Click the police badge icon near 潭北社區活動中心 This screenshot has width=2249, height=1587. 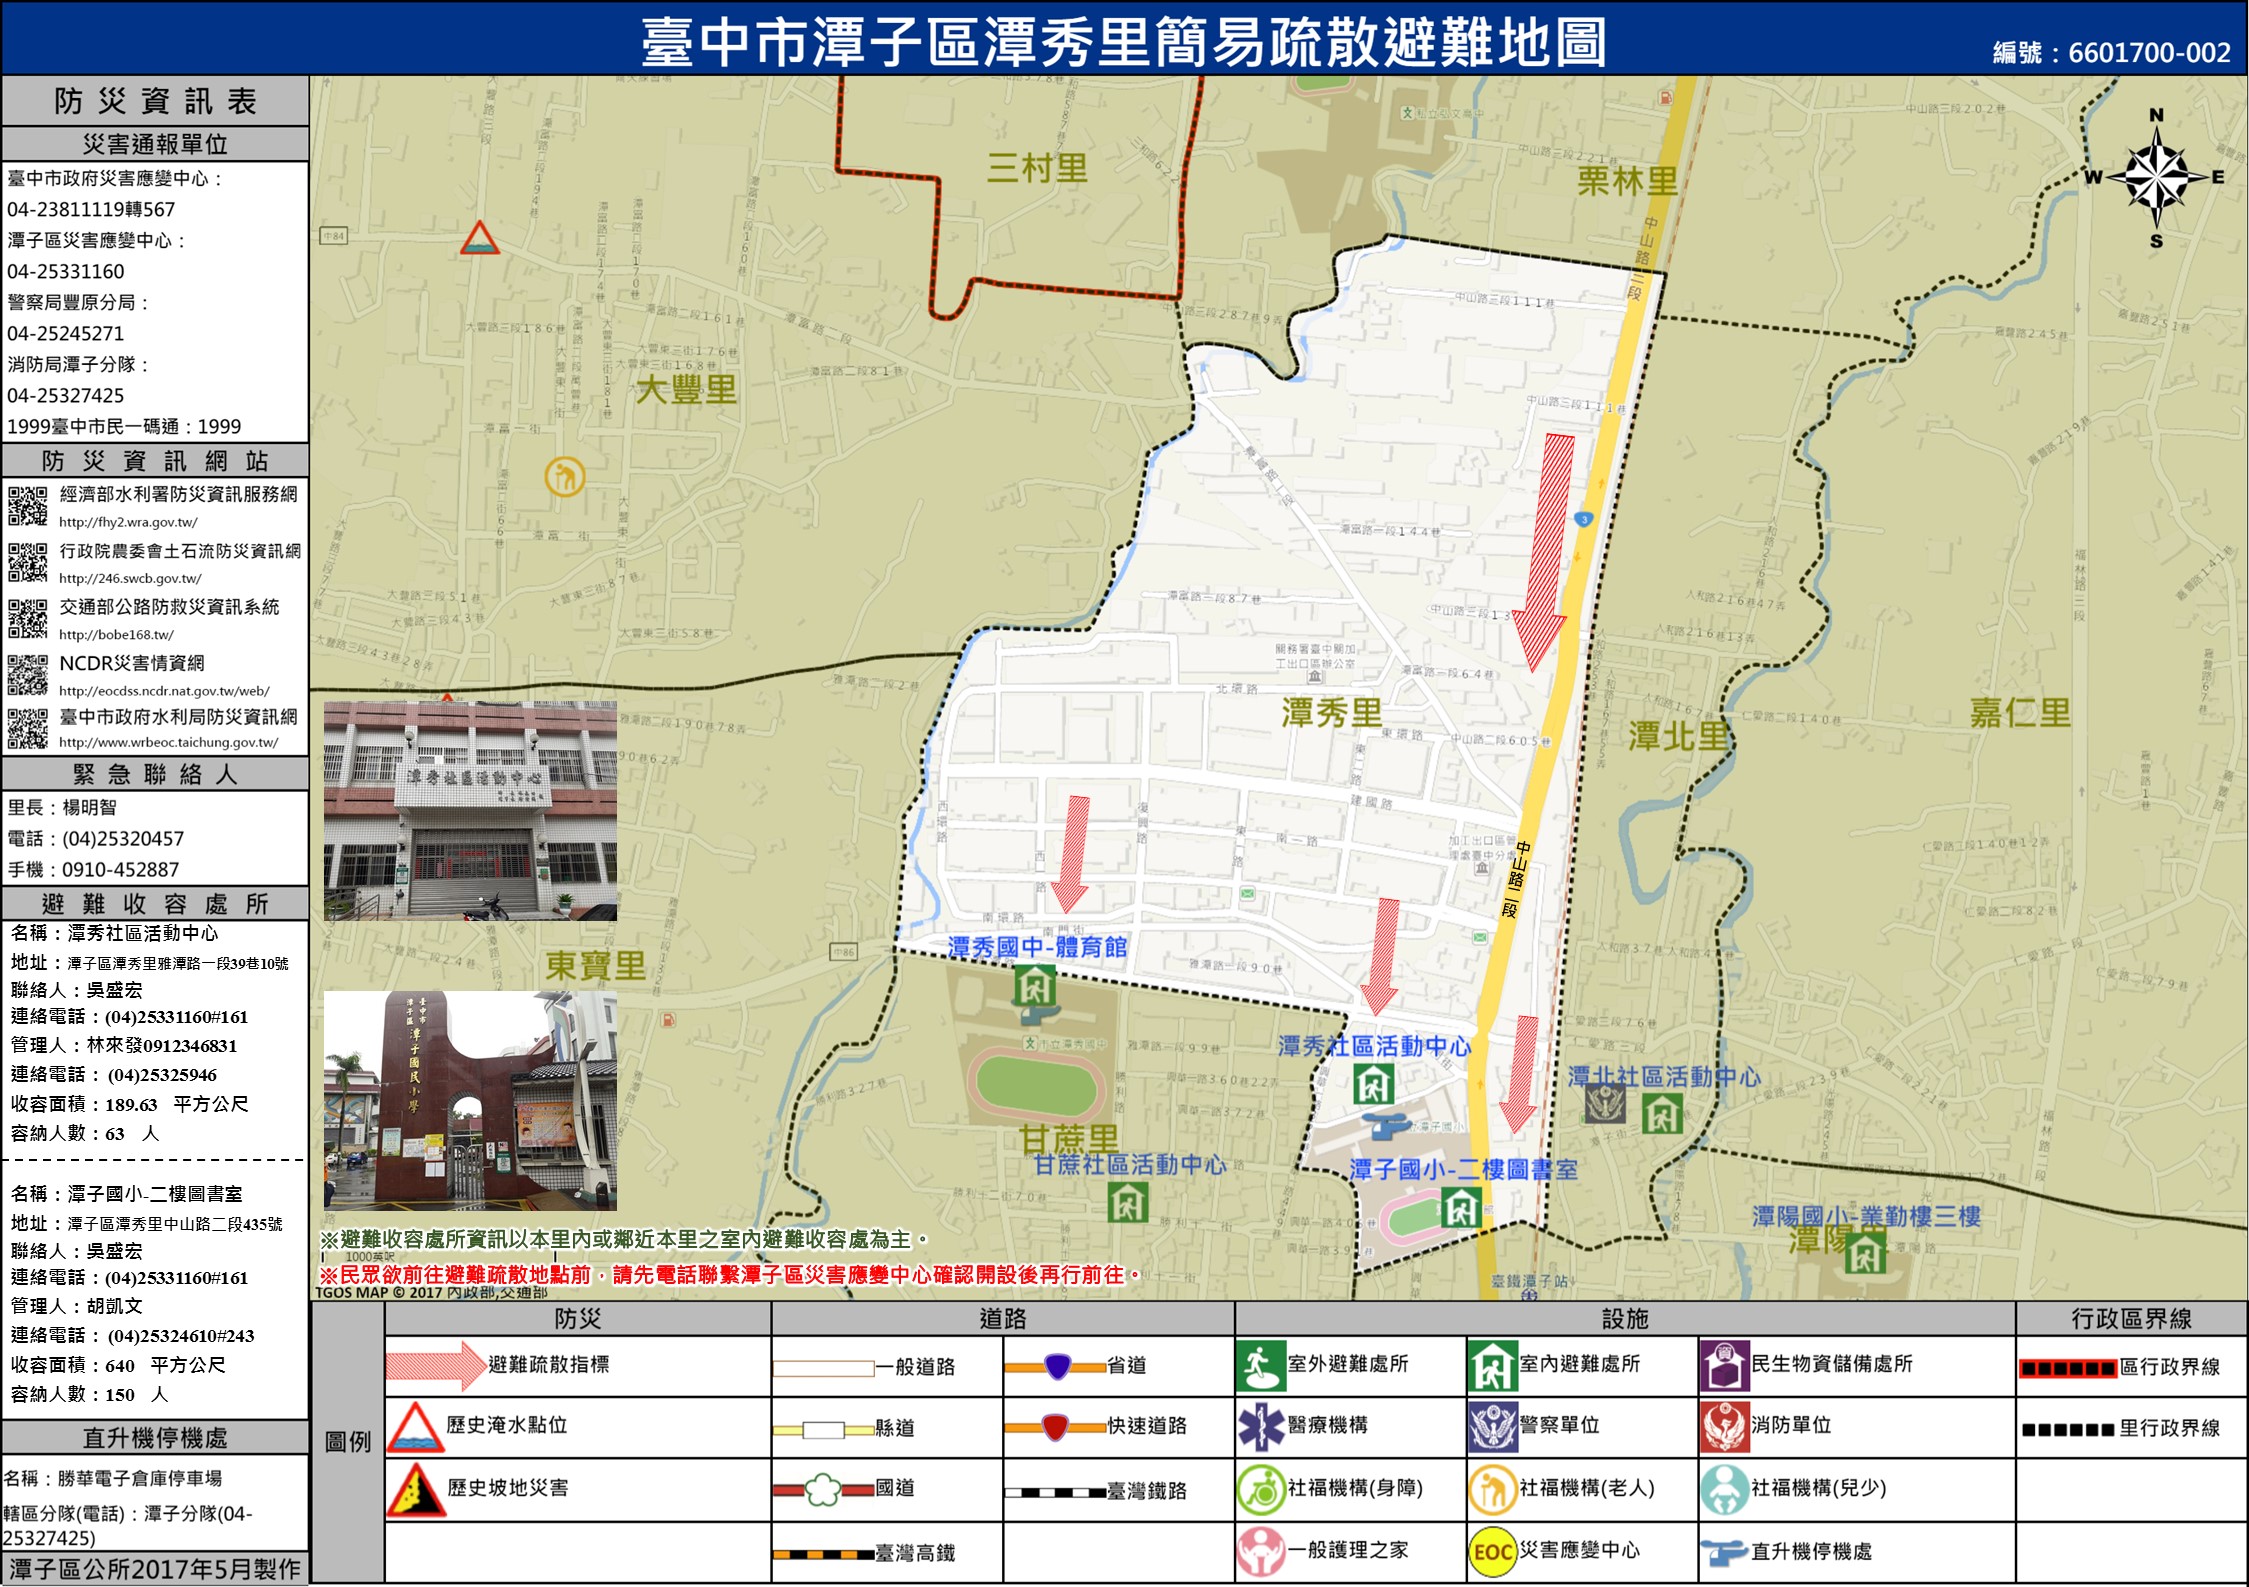point(1605,1104)
